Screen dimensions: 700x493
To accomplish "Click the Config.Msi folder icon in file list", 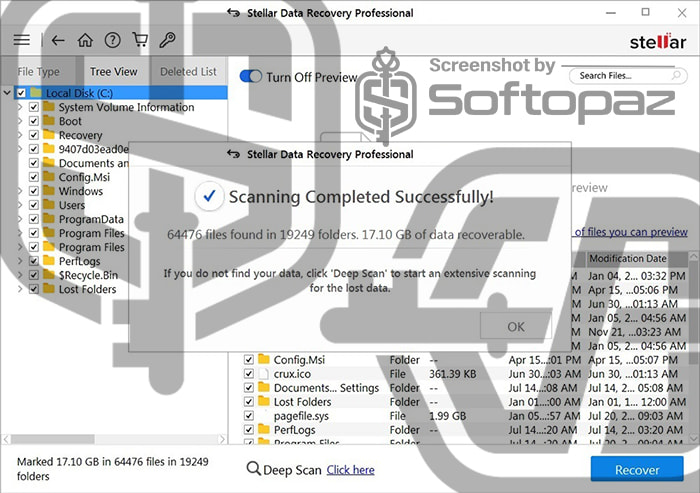I will (264, 359).
